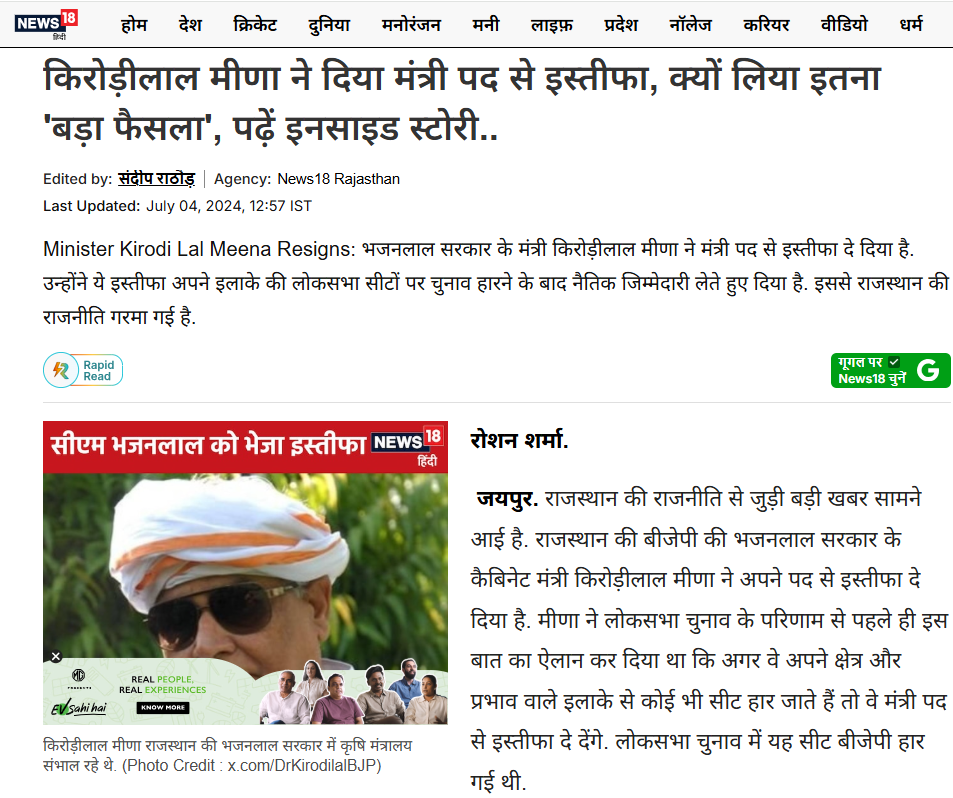
Task: Select the मनोरंजन menu item
Action: (411, 25)
